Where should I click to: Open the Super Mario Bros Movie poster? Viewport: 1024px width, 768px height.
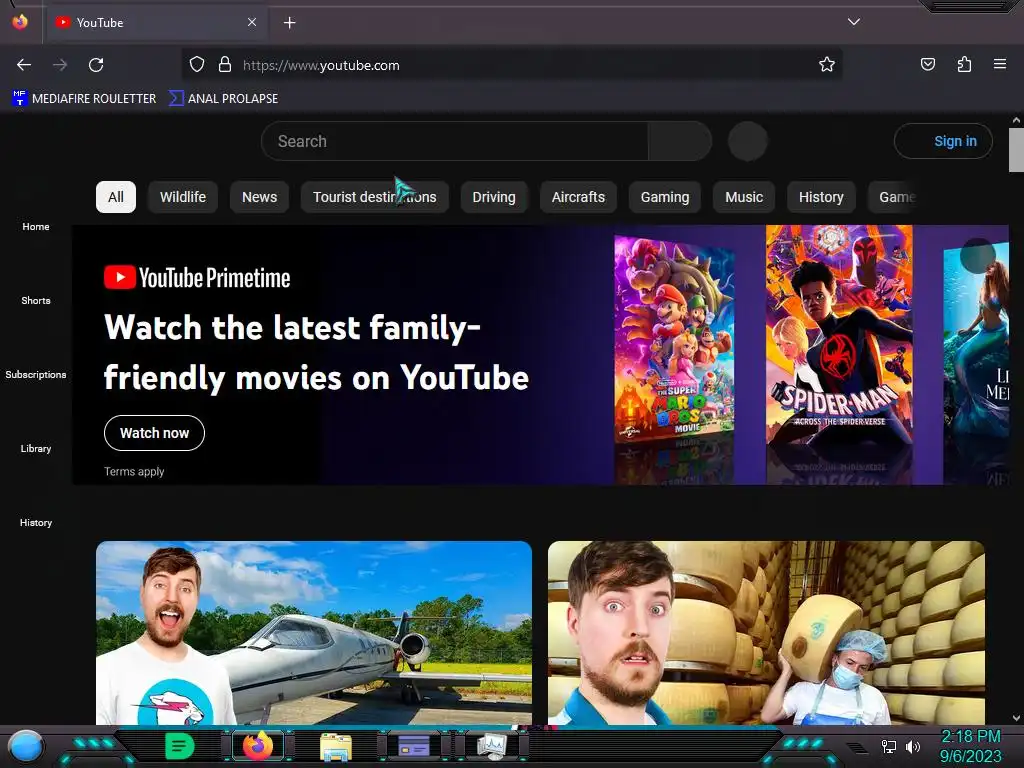click(x=675, y=340)
